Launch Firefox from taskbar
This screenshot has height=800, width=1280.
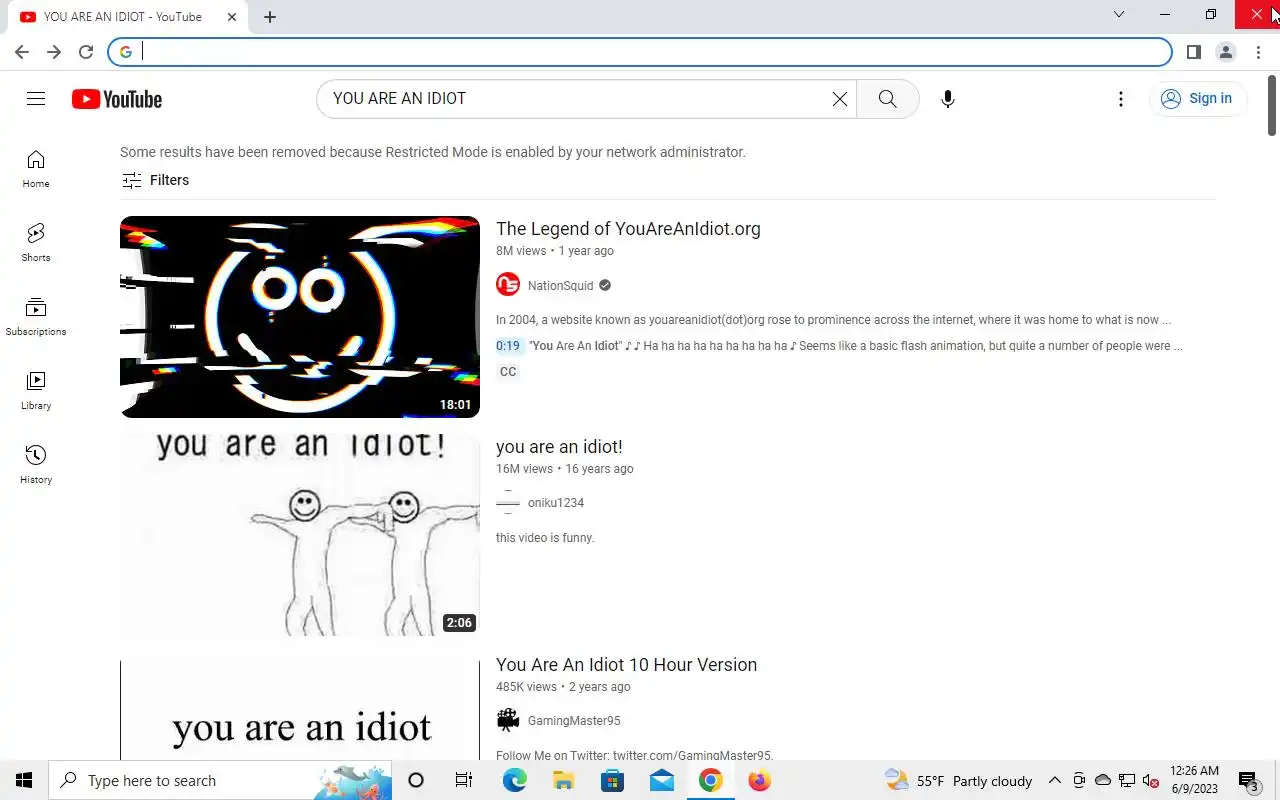[760, 781]
